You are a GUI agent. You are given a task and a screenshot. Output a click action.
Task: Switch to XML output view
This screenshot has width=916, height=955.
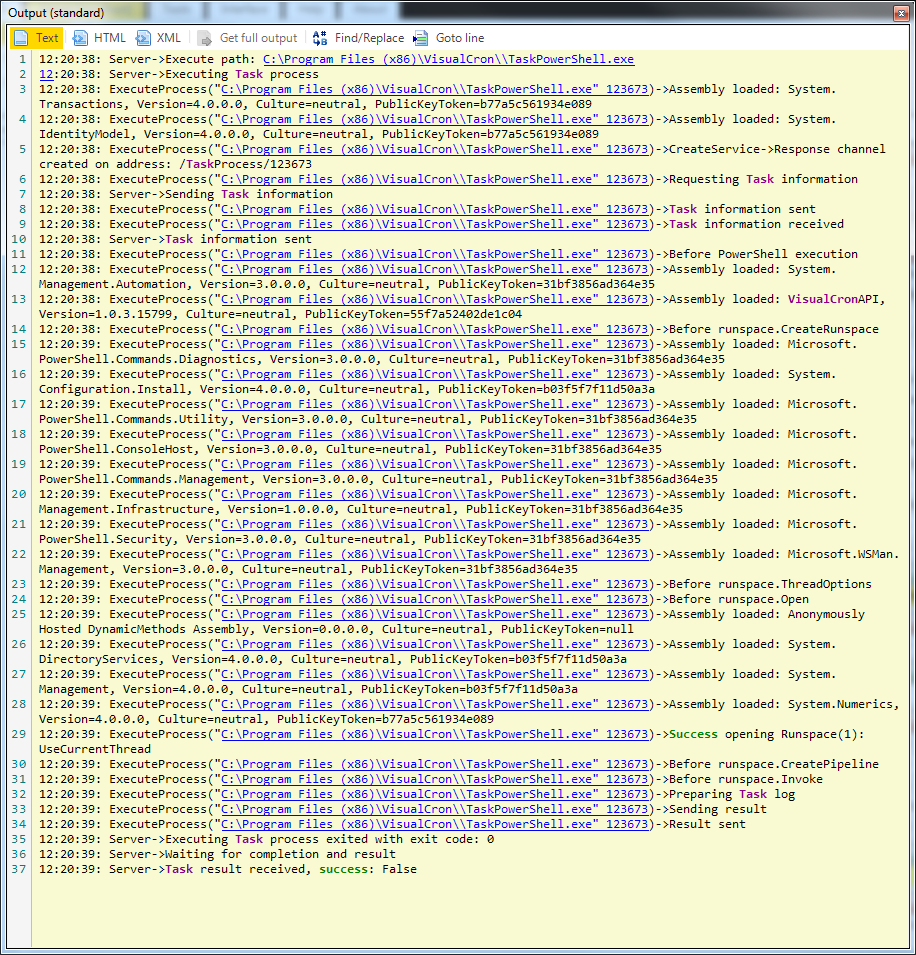[159, 38]
